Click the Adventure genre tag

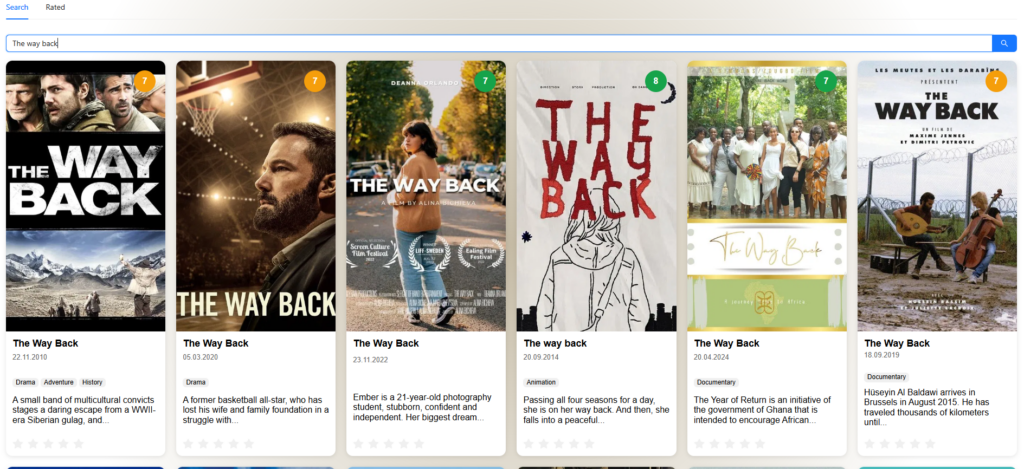pos(59,382)
